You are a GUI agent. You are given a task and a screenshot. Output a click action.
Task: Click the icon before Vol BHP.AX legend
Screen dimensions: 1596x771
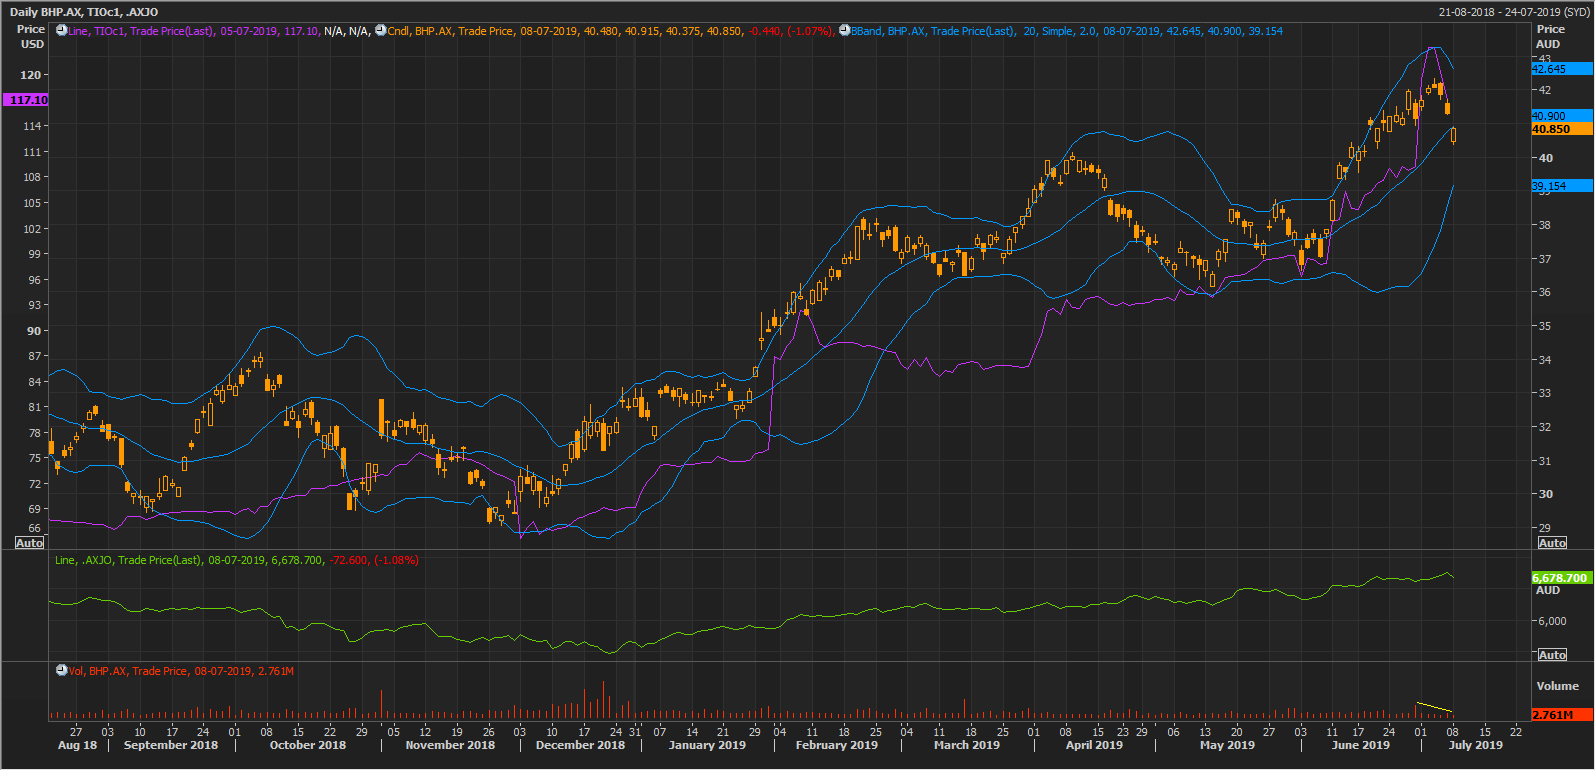pyautogui.click(x=61, y=671)
